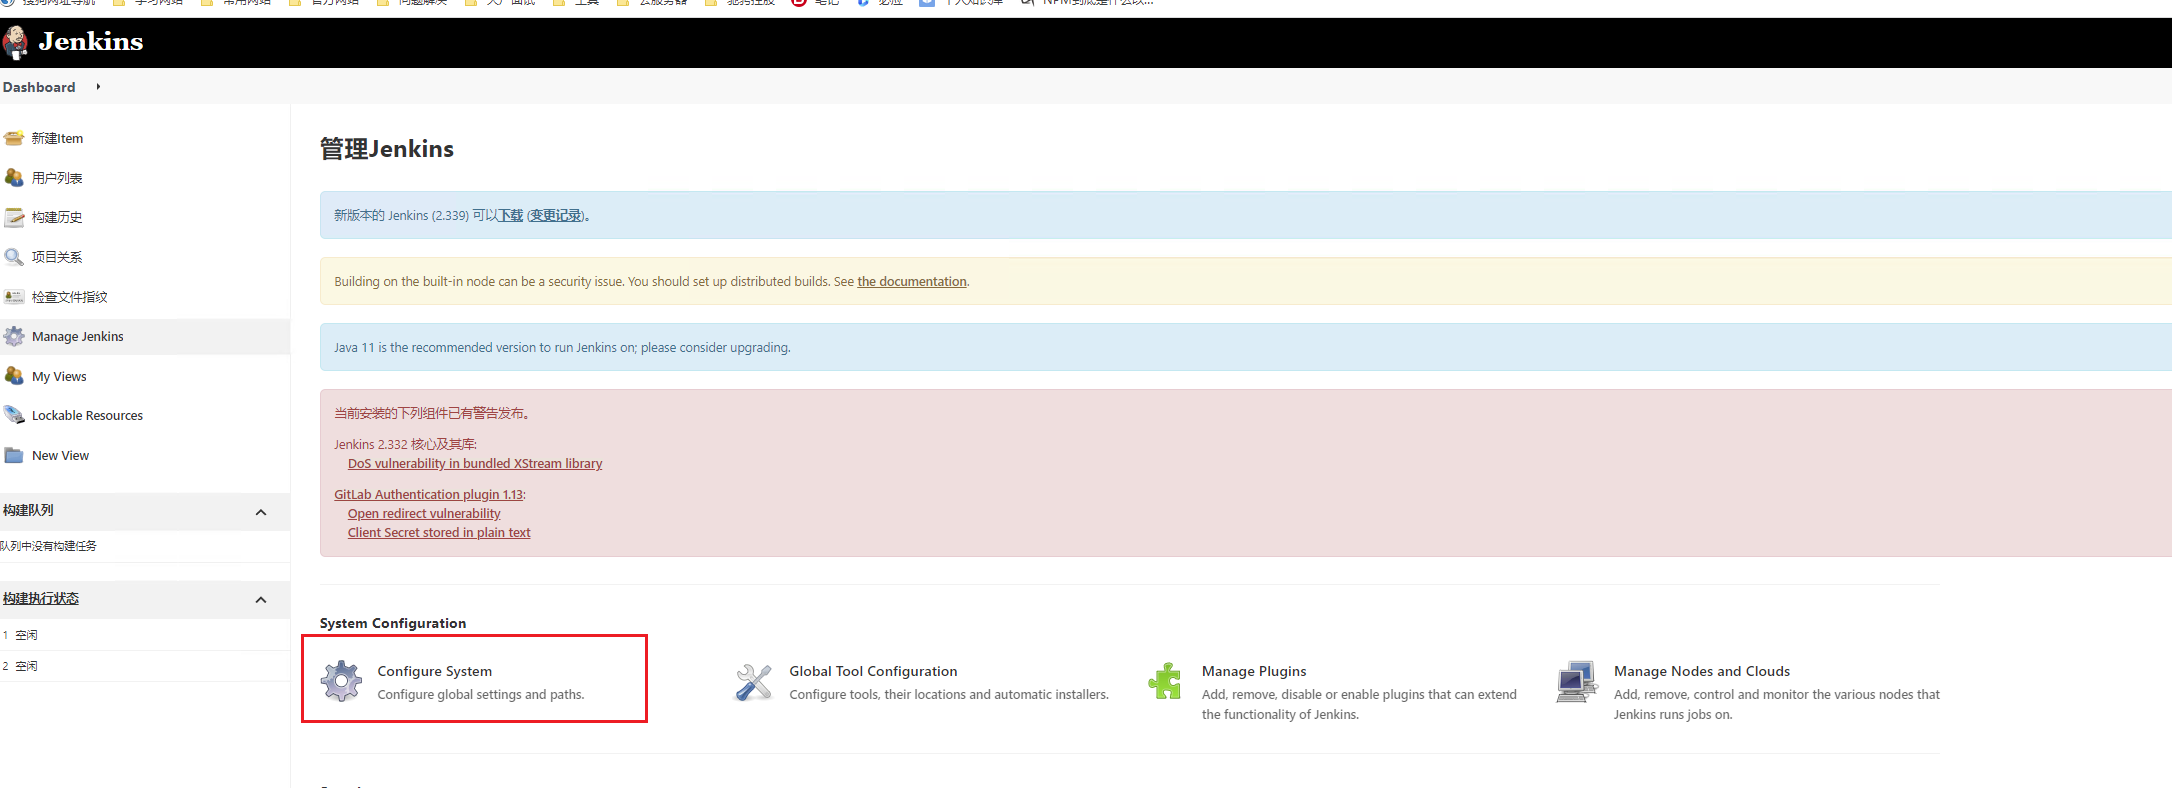Open the 项目关系 sidebar link
The height and width of the screenshot is (788, 2172).
[57, 257]
